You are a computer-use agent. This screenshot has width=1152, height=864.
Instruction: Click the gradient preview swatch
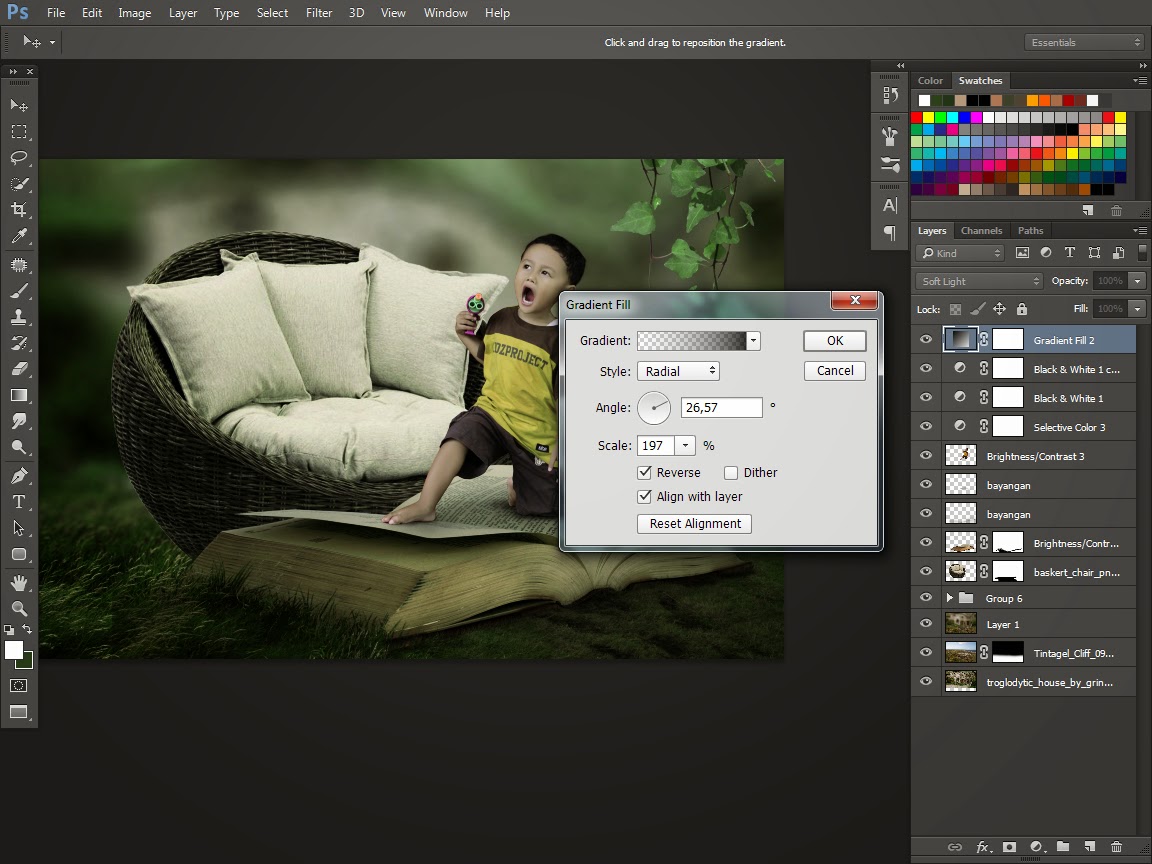pos(692,341)
